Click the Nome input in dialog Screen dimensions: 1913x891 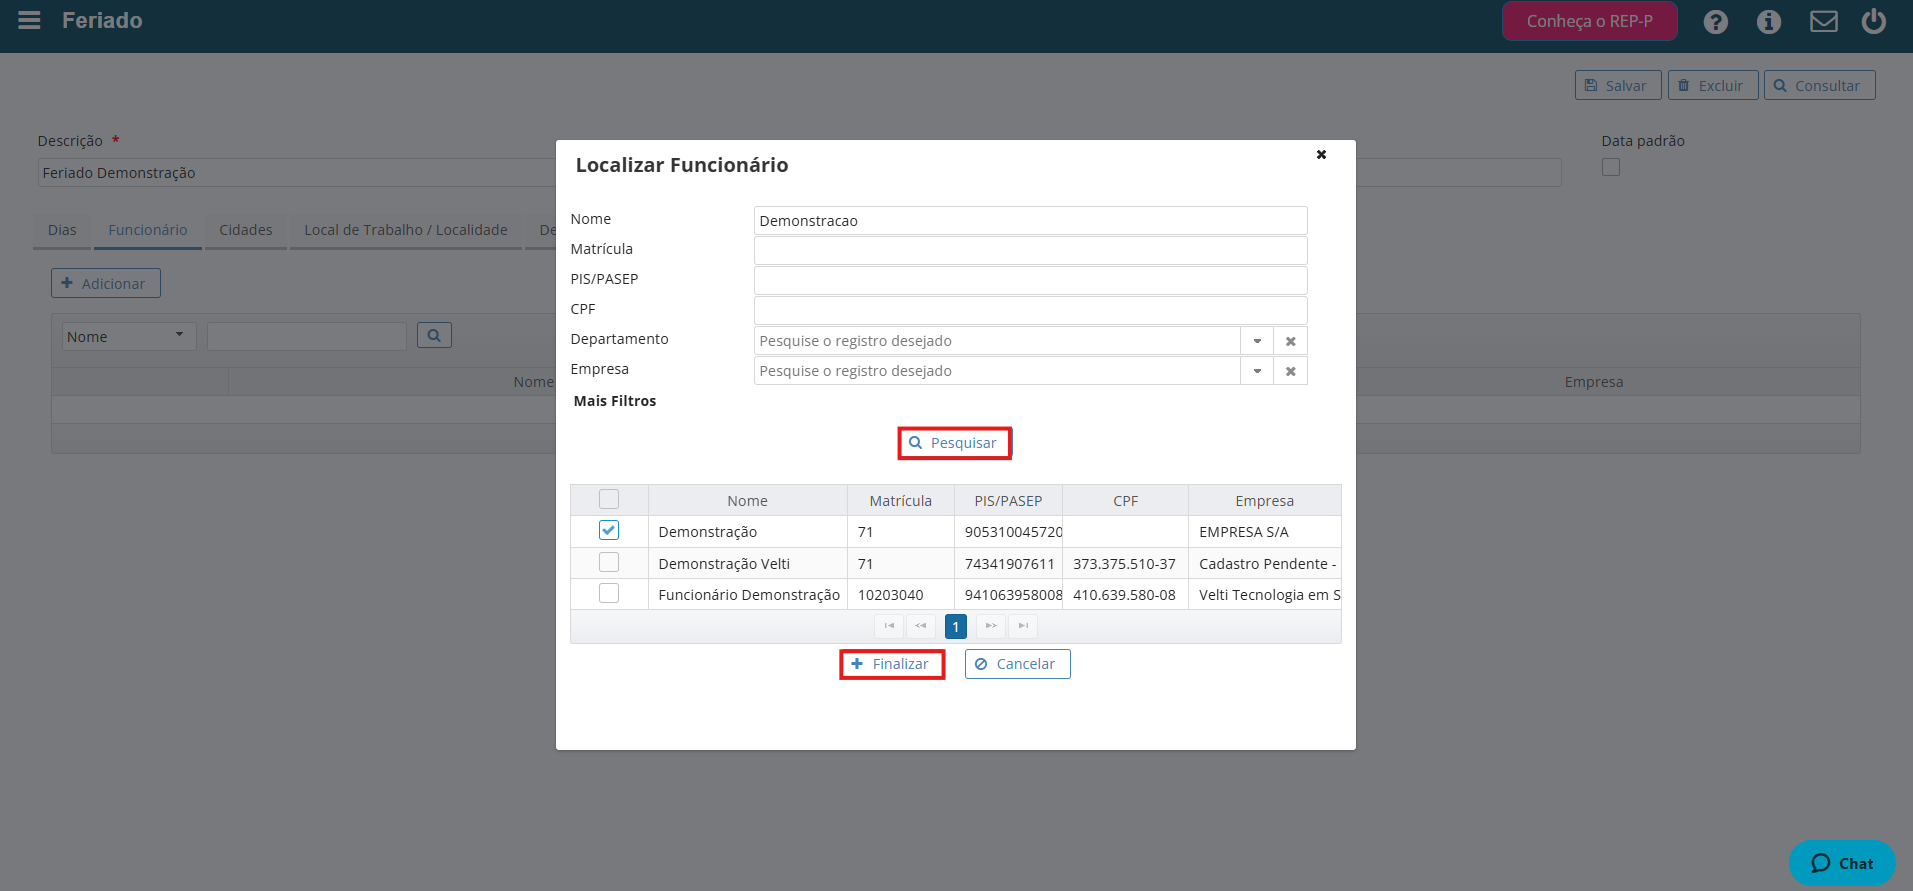point(1030,220)
